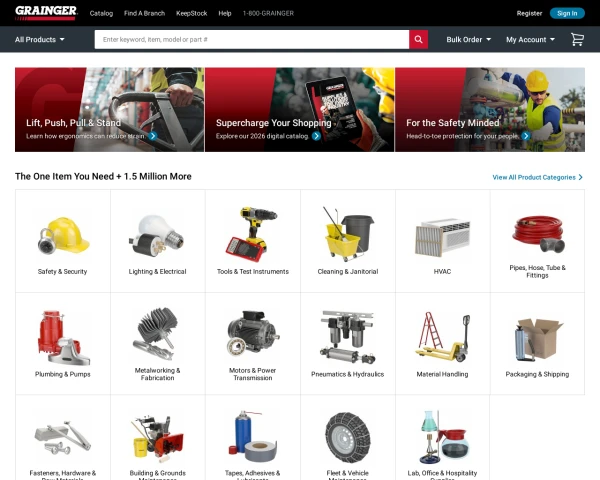Viewport: 600px width, 480px height.
Task: Click the red search magnifier button
Action: point(418,39)
